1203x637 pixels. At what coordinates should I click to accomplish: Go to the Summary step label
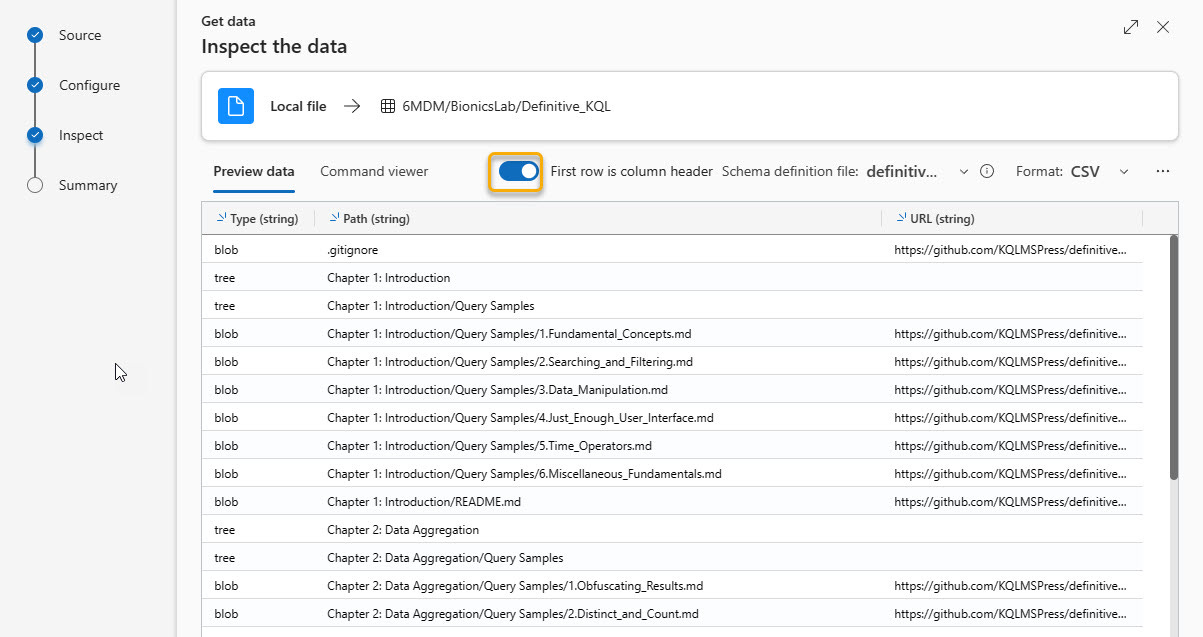pos(88,185)
